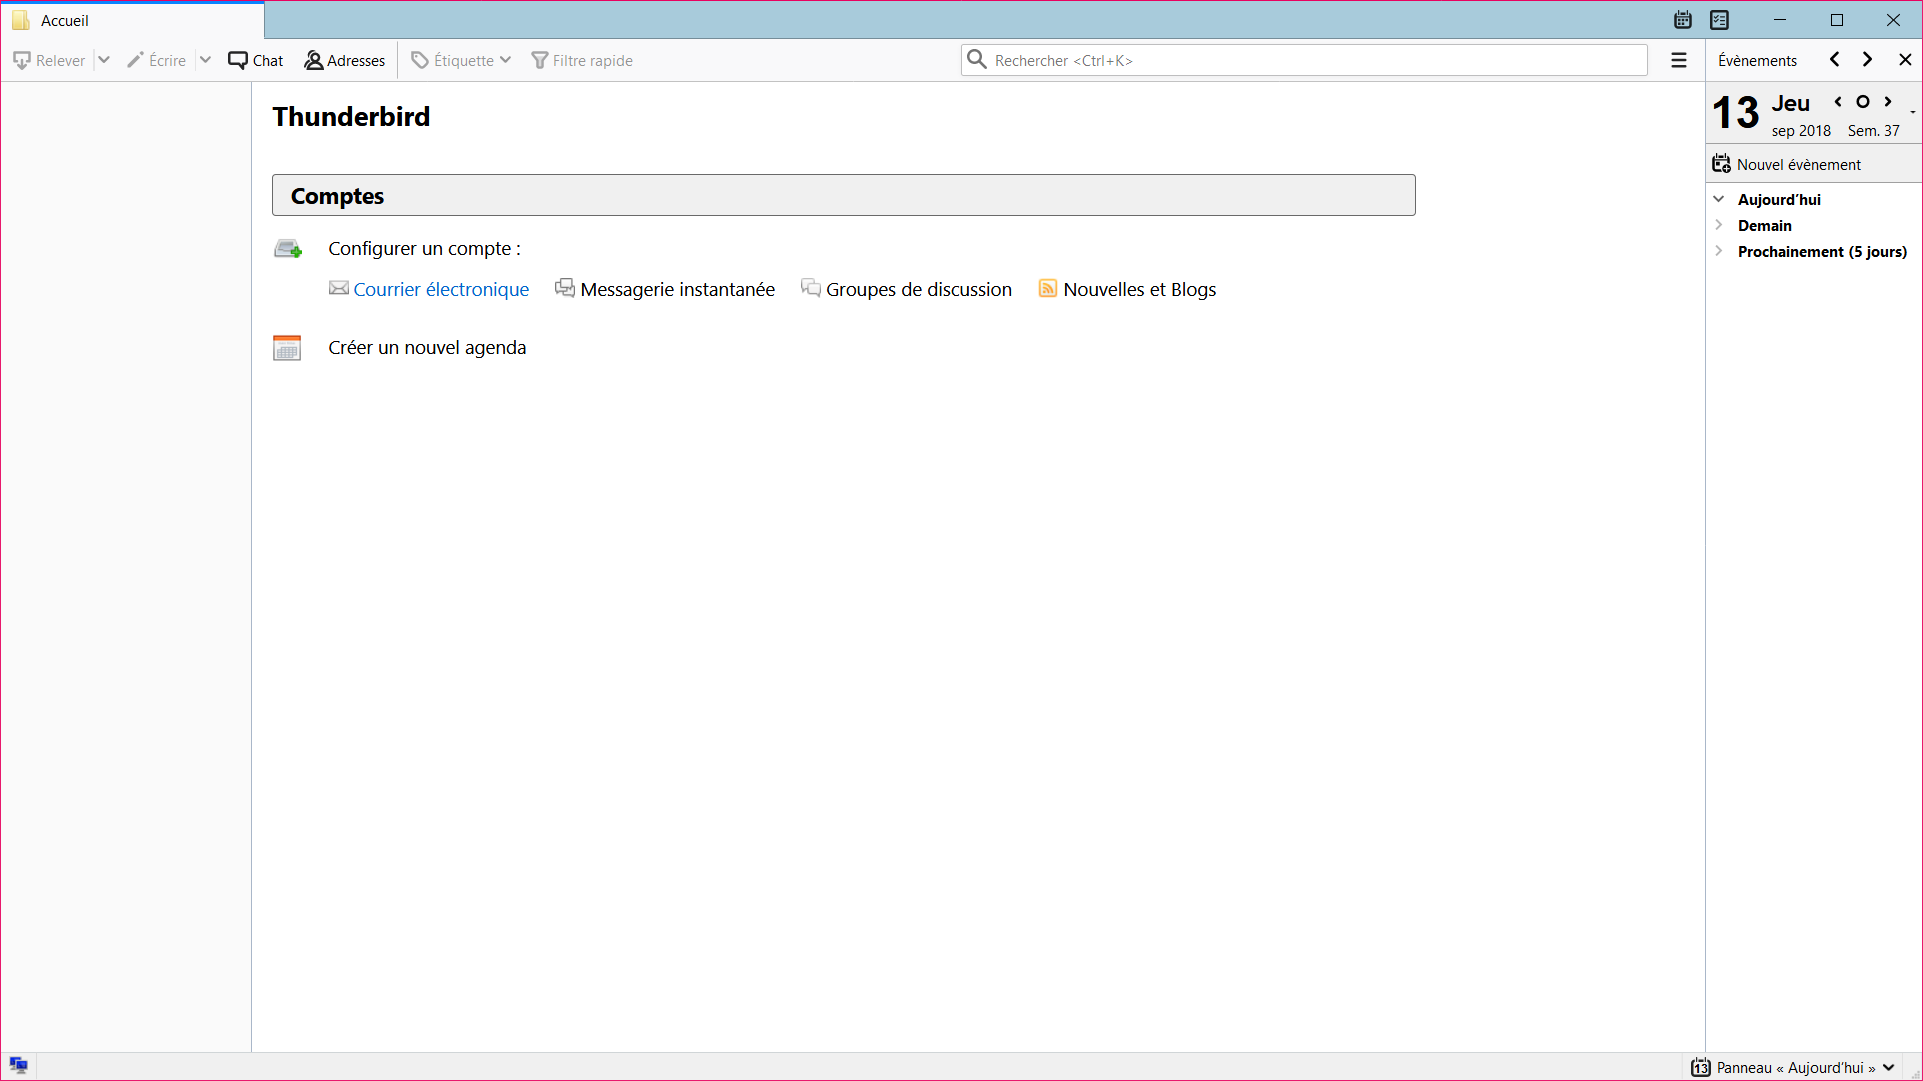Viewport: 1923px width, 1081px height.
Task: Close the Évènements today pane
Action: pos(1905,60)
